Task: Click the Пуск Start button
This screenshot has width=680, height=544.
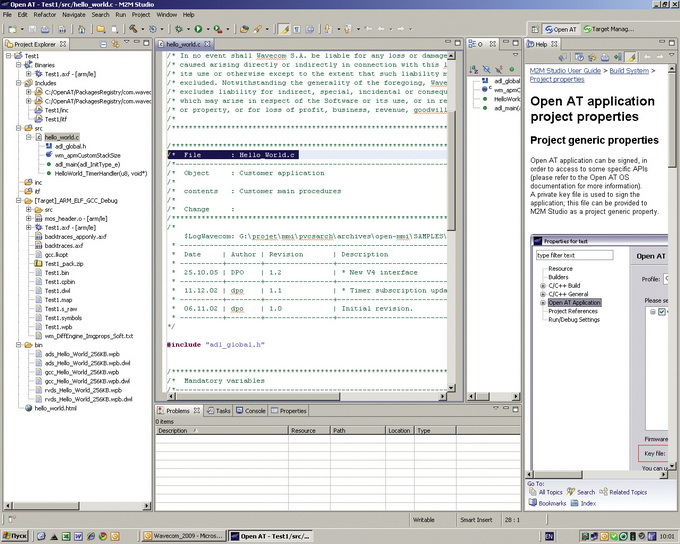Action: 14,536
